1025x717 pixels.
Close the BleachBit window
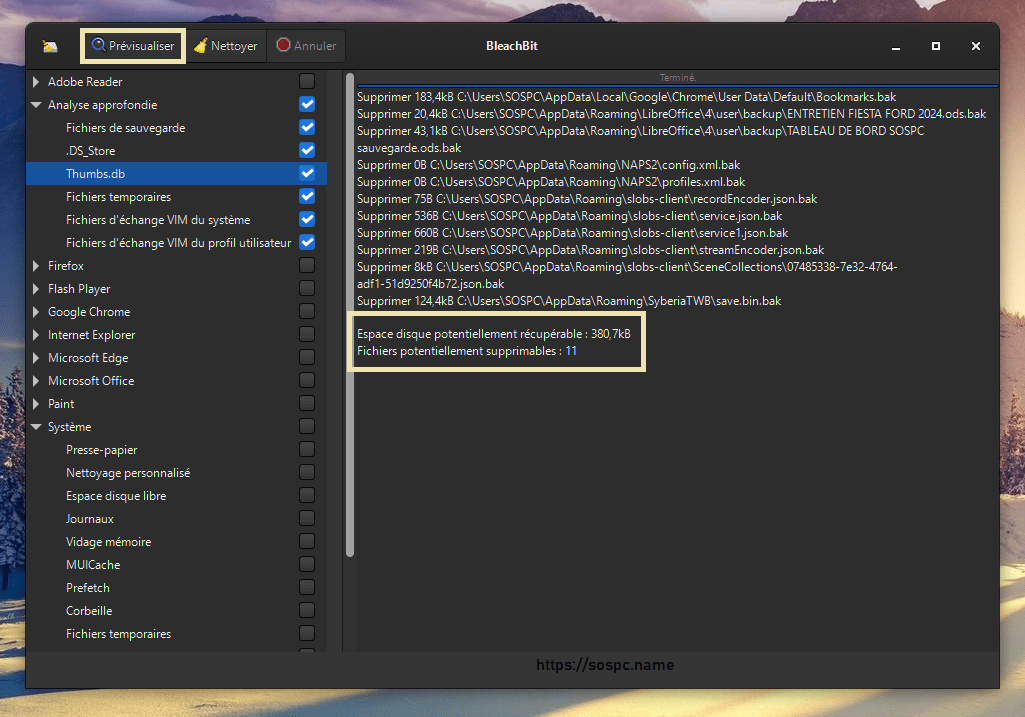click(x=976, y=46)
